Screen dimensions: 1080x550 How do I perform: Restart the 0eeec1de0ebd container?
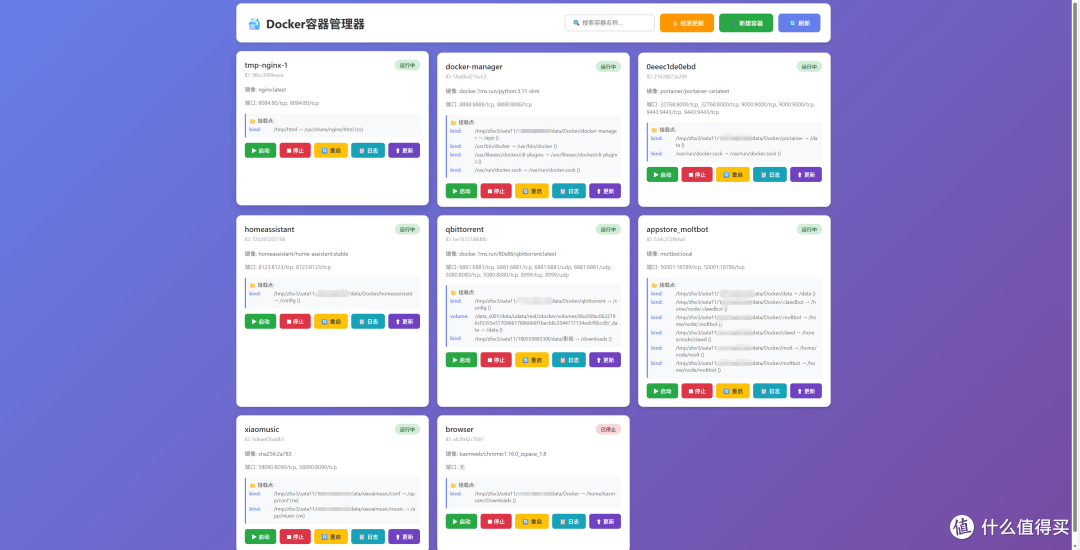point(733,174)
